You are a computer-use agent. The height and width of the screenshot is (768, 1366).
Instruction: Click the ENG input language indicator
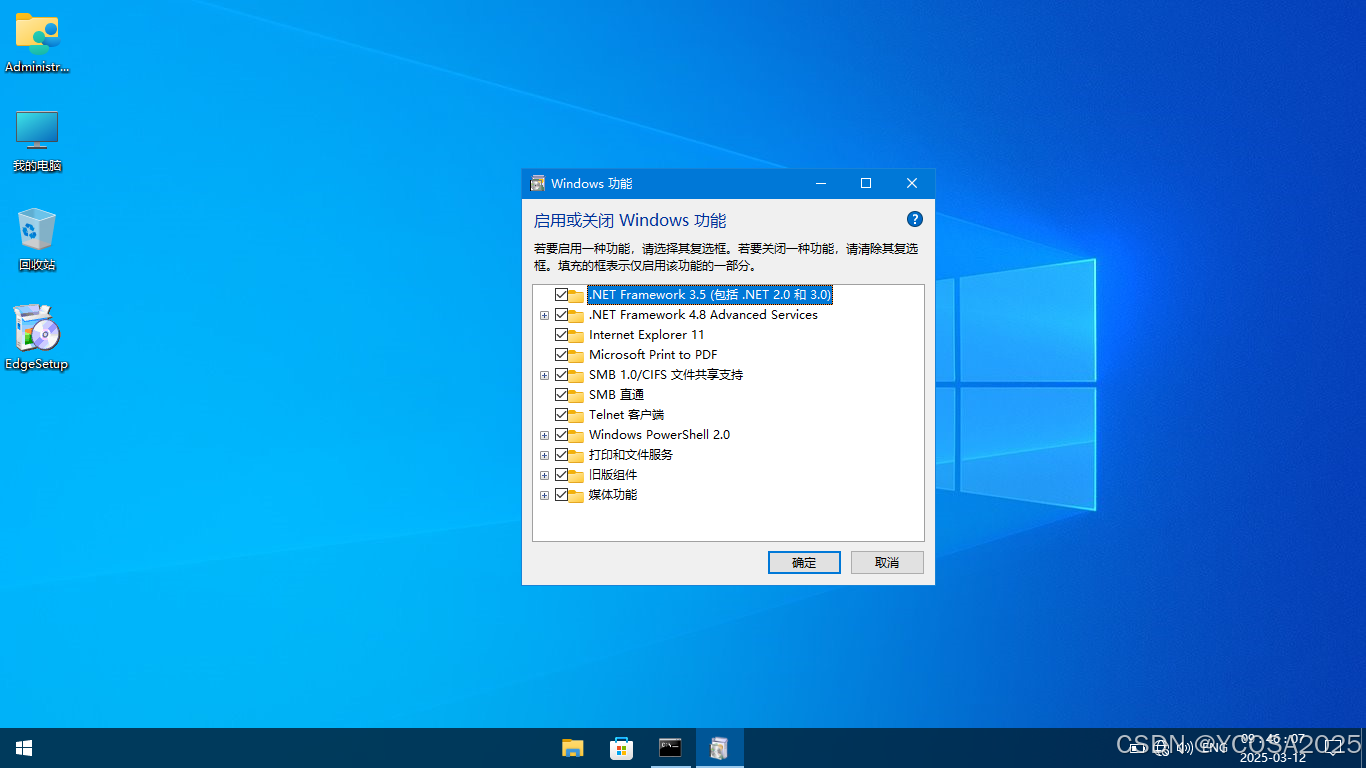[1214, 747]
